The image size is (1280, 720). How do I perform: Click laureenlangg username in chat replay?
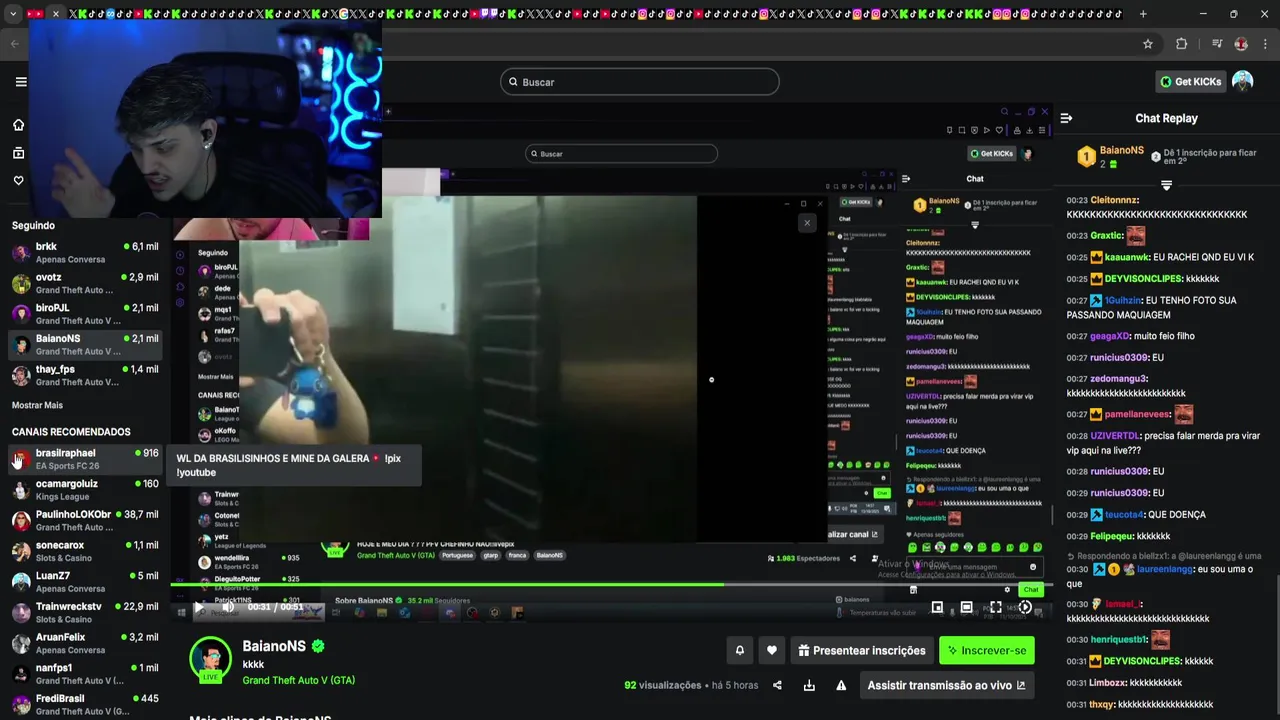point(1165,569)
